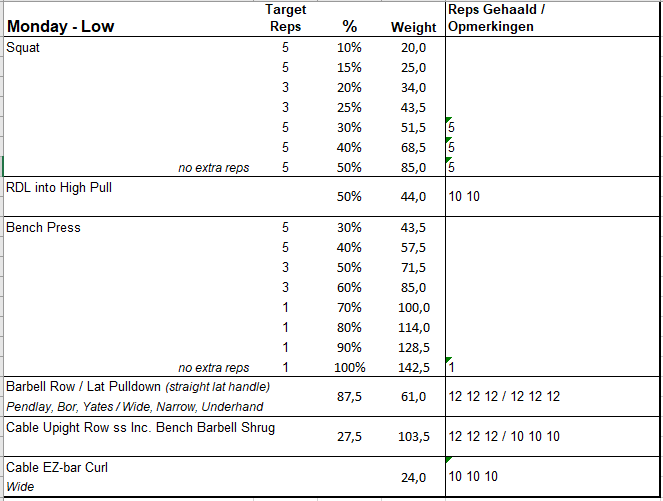This screenshot has height=501, width=663.
Task: Click the "Target Reps" column header cell
Action: pyautogui.click(x=286, y=18)
